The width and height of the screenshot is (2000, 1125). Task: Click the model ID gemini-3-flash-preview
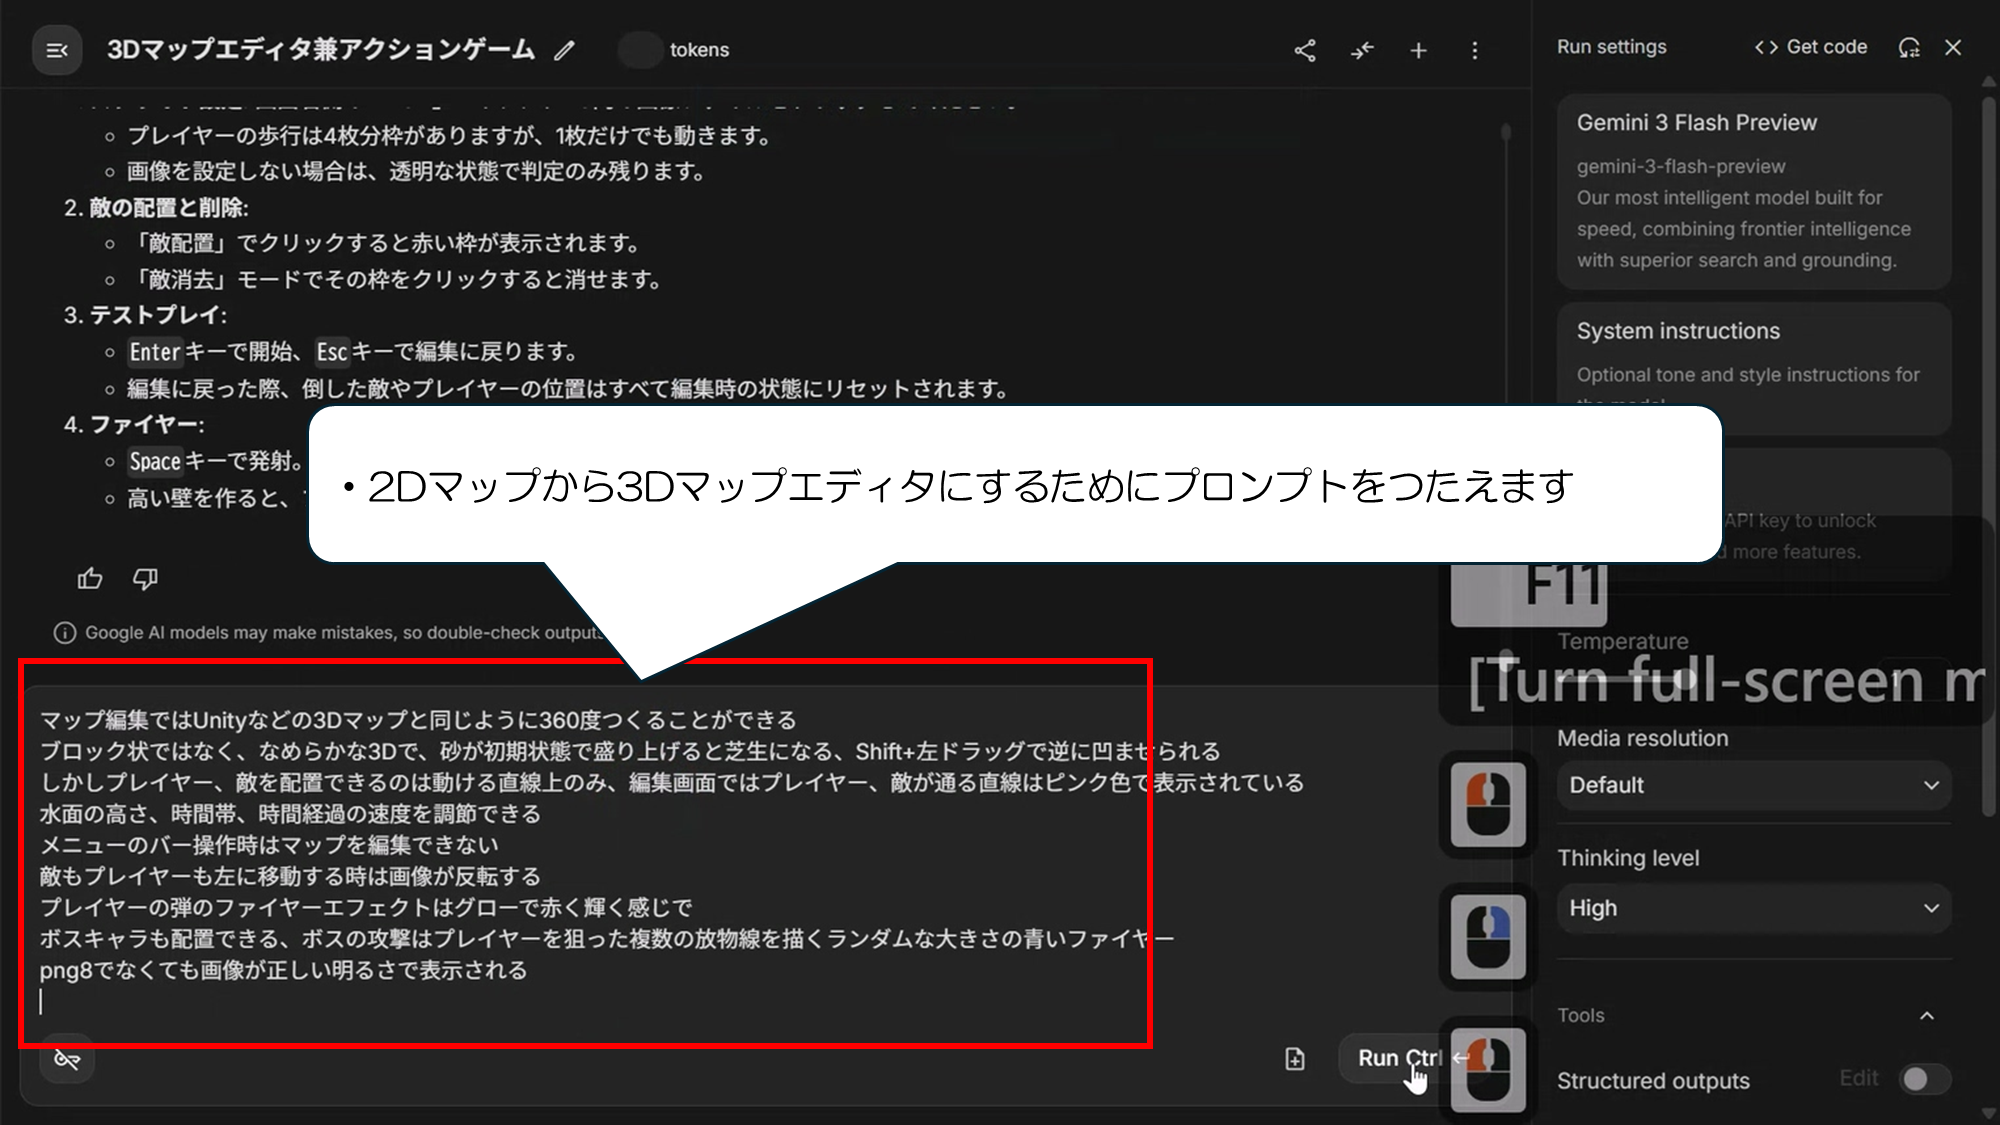pyautogui.click(x=1681, y=167)
